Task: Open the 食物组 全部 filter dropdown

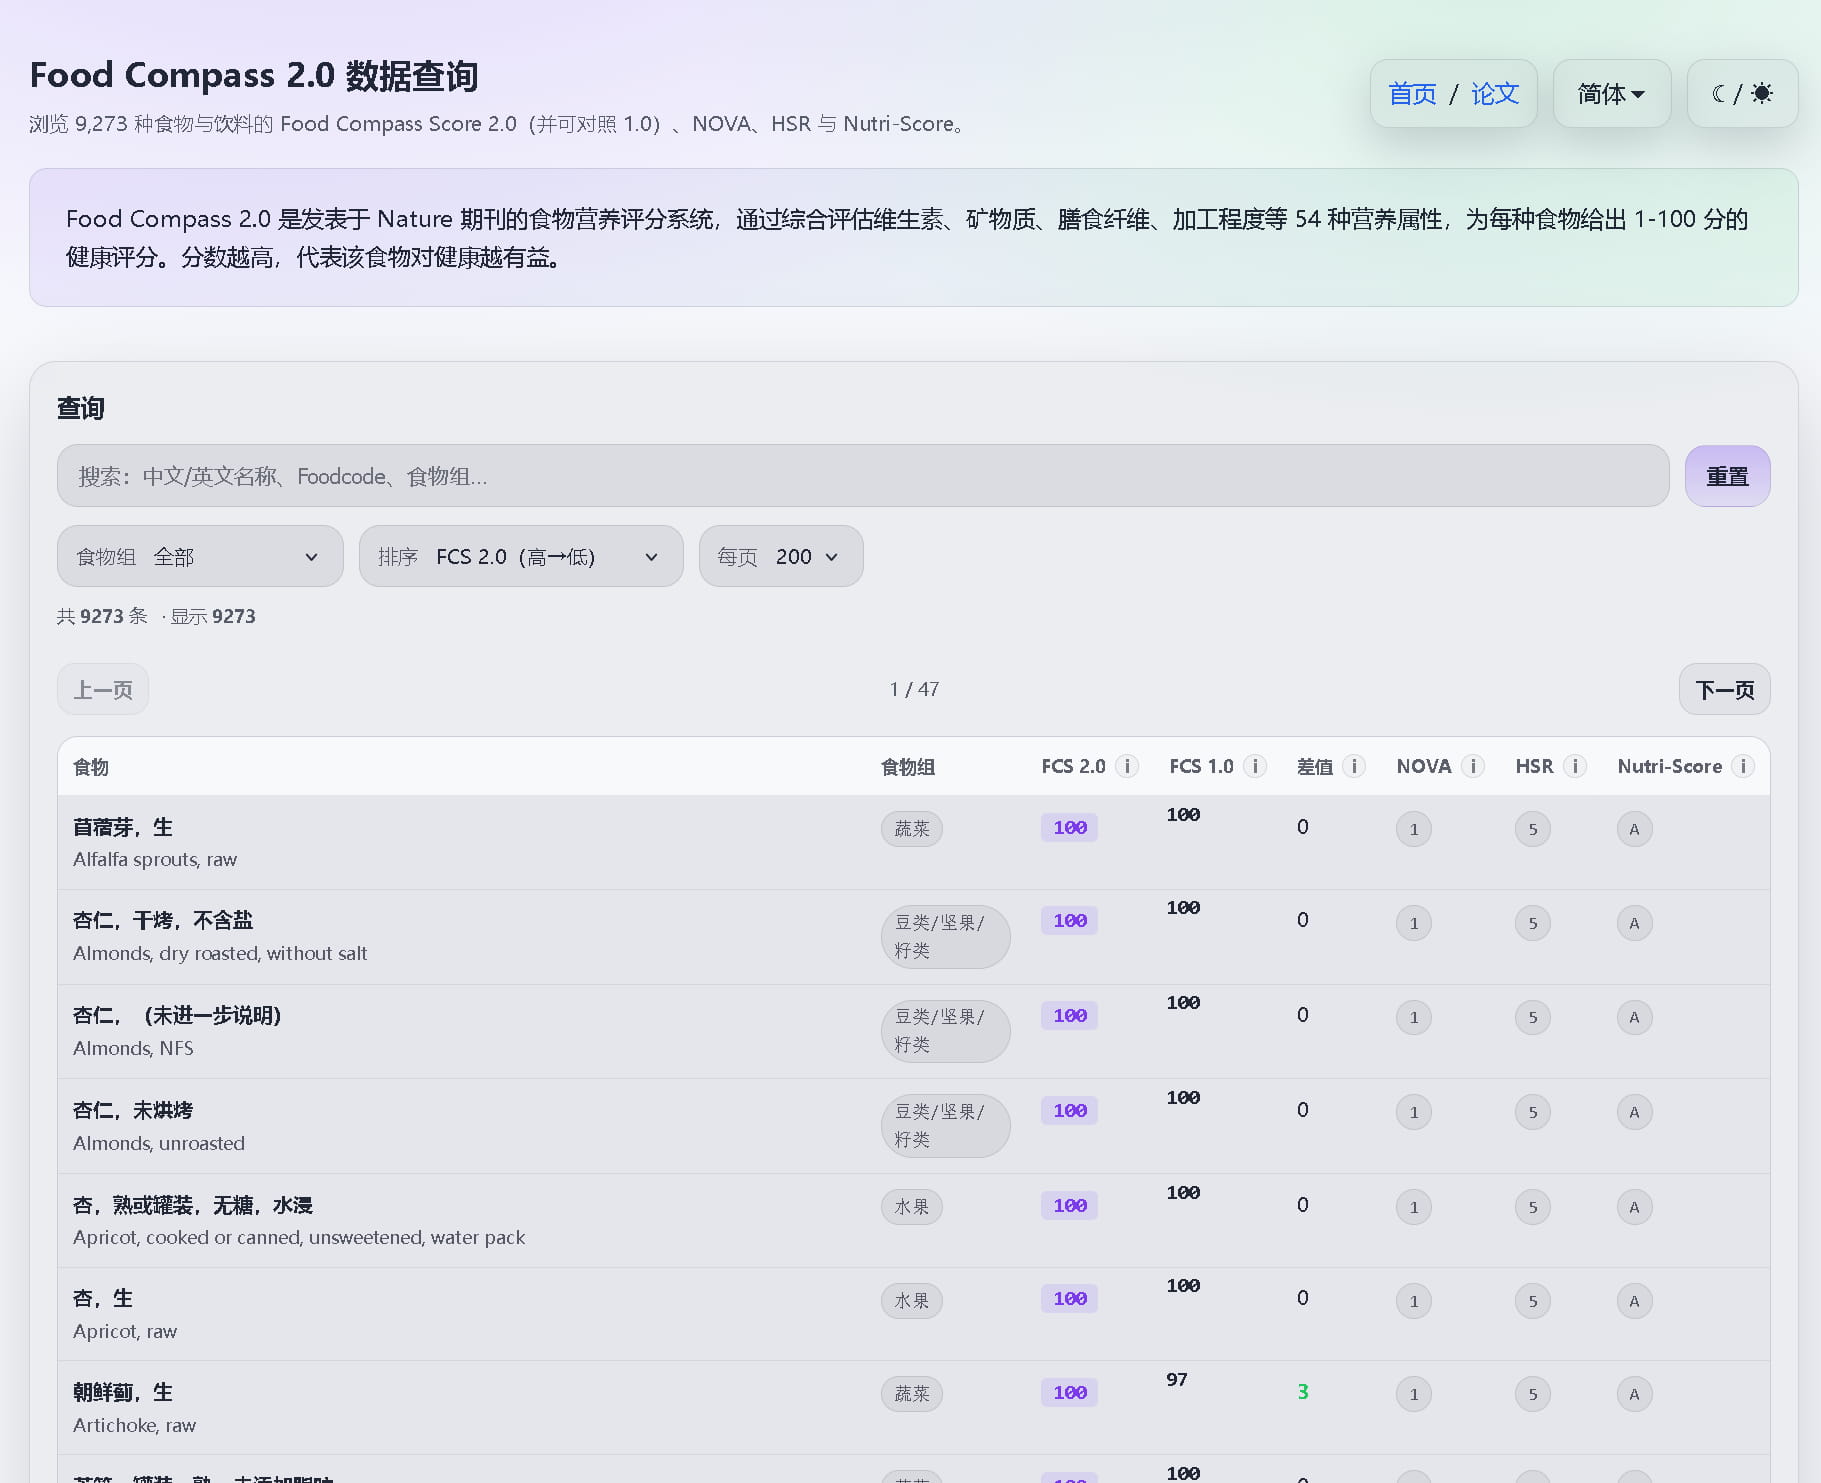Action: coord(200,556)
